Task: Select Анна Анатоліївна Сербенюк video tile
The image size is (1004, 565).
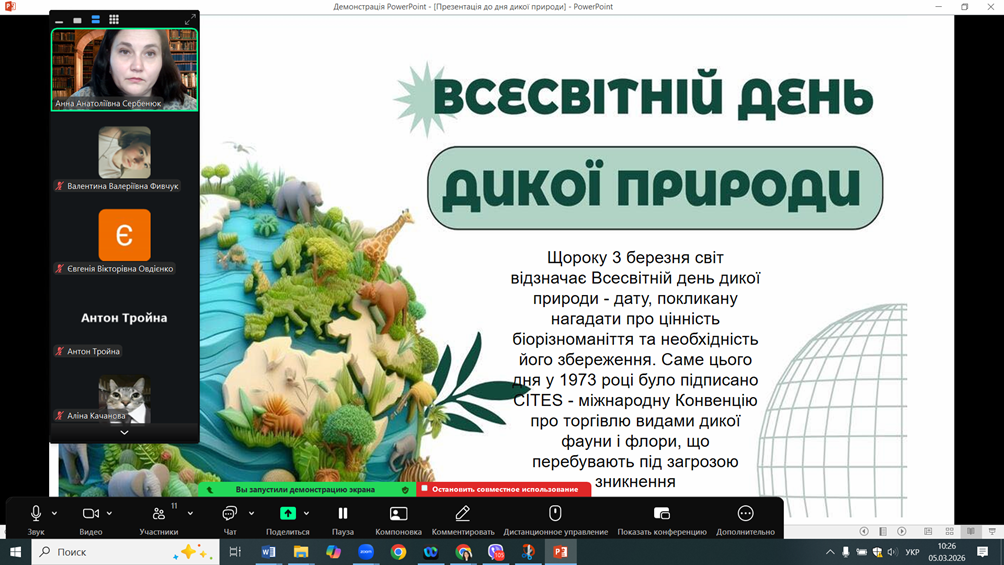Action: point(124,70)
